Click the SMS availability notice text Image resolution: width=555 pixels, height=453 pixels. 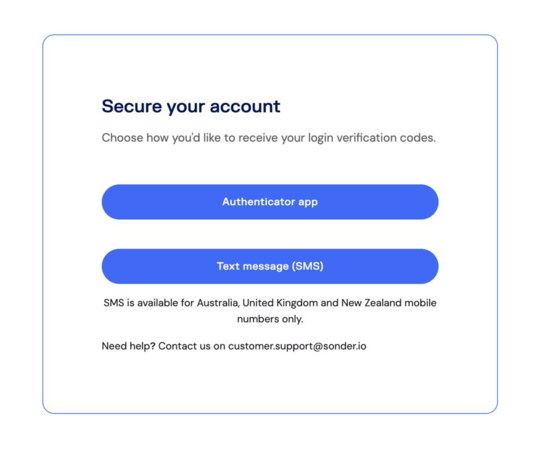click(270, 311)
